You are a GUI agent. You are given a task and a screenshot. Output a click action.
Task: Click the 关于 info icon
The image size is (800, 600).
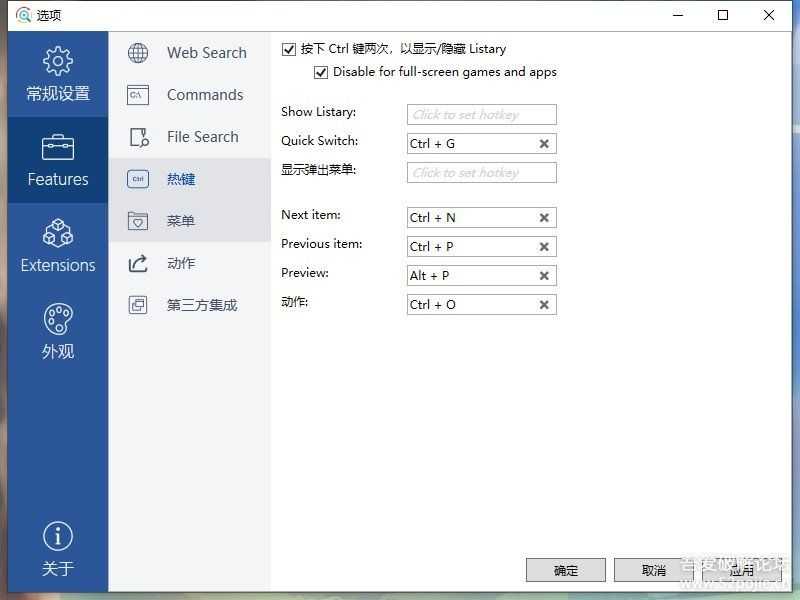58,537
